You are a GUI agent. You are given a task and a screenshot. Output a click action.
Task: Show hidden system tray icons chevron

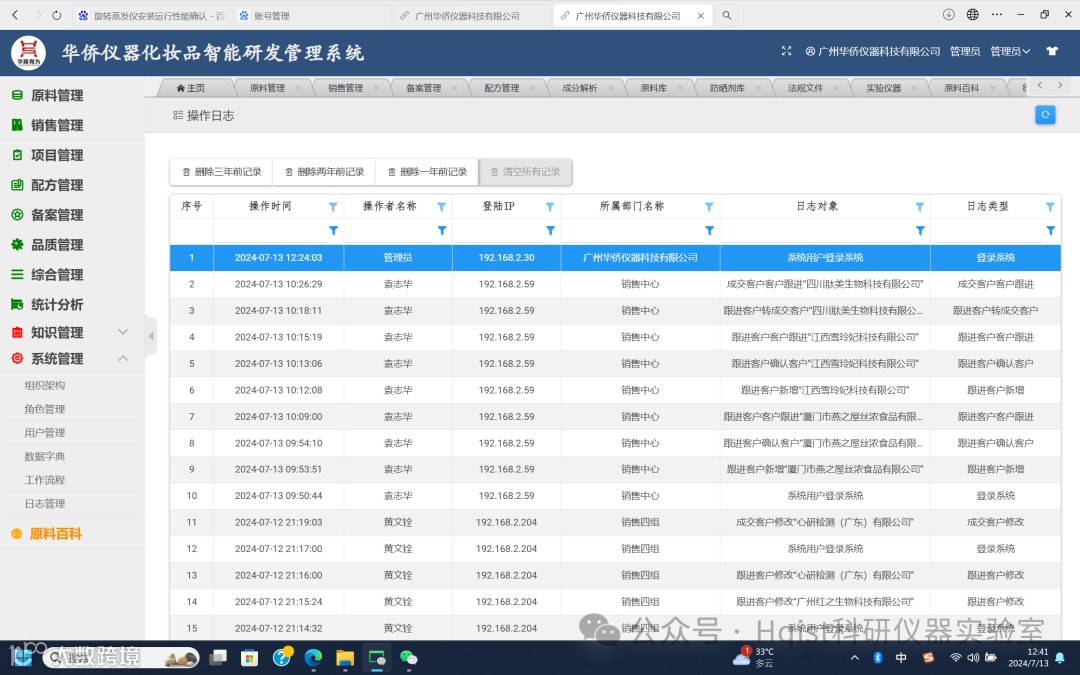point(854,658)
